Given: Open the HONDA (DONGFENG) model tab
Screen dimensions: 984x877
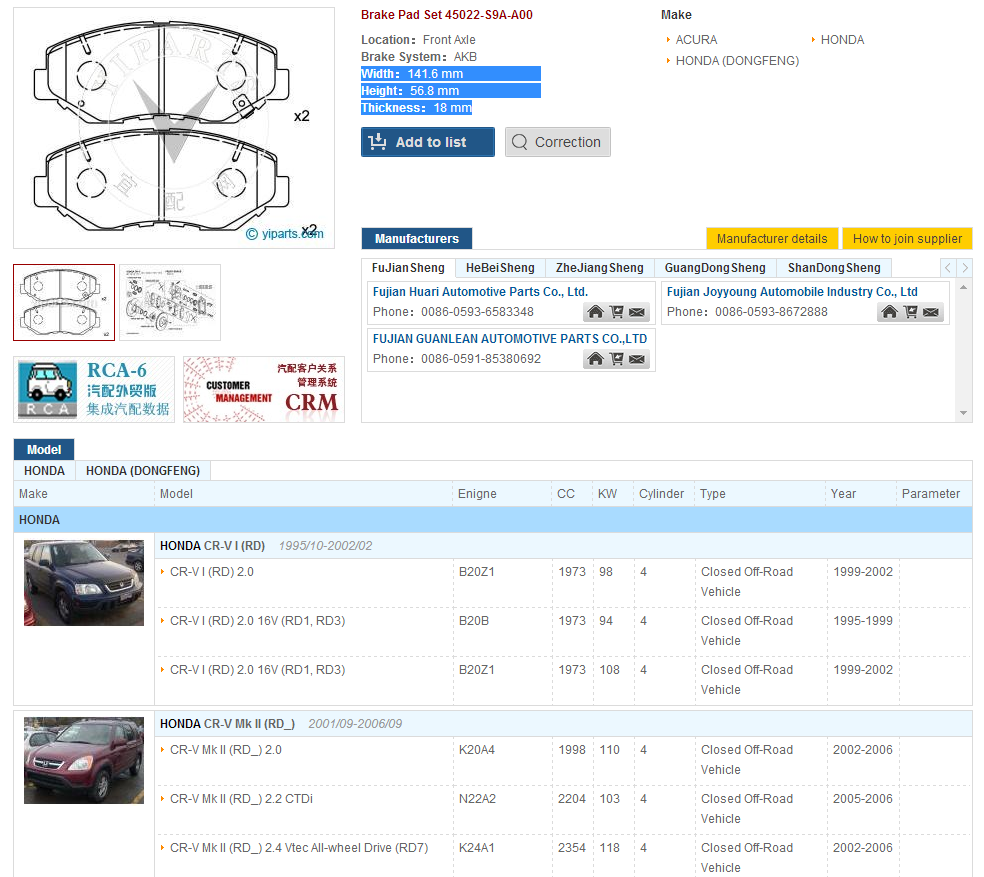Looking at the screenshot, I should pyautogui.click(x=143, y=471).
